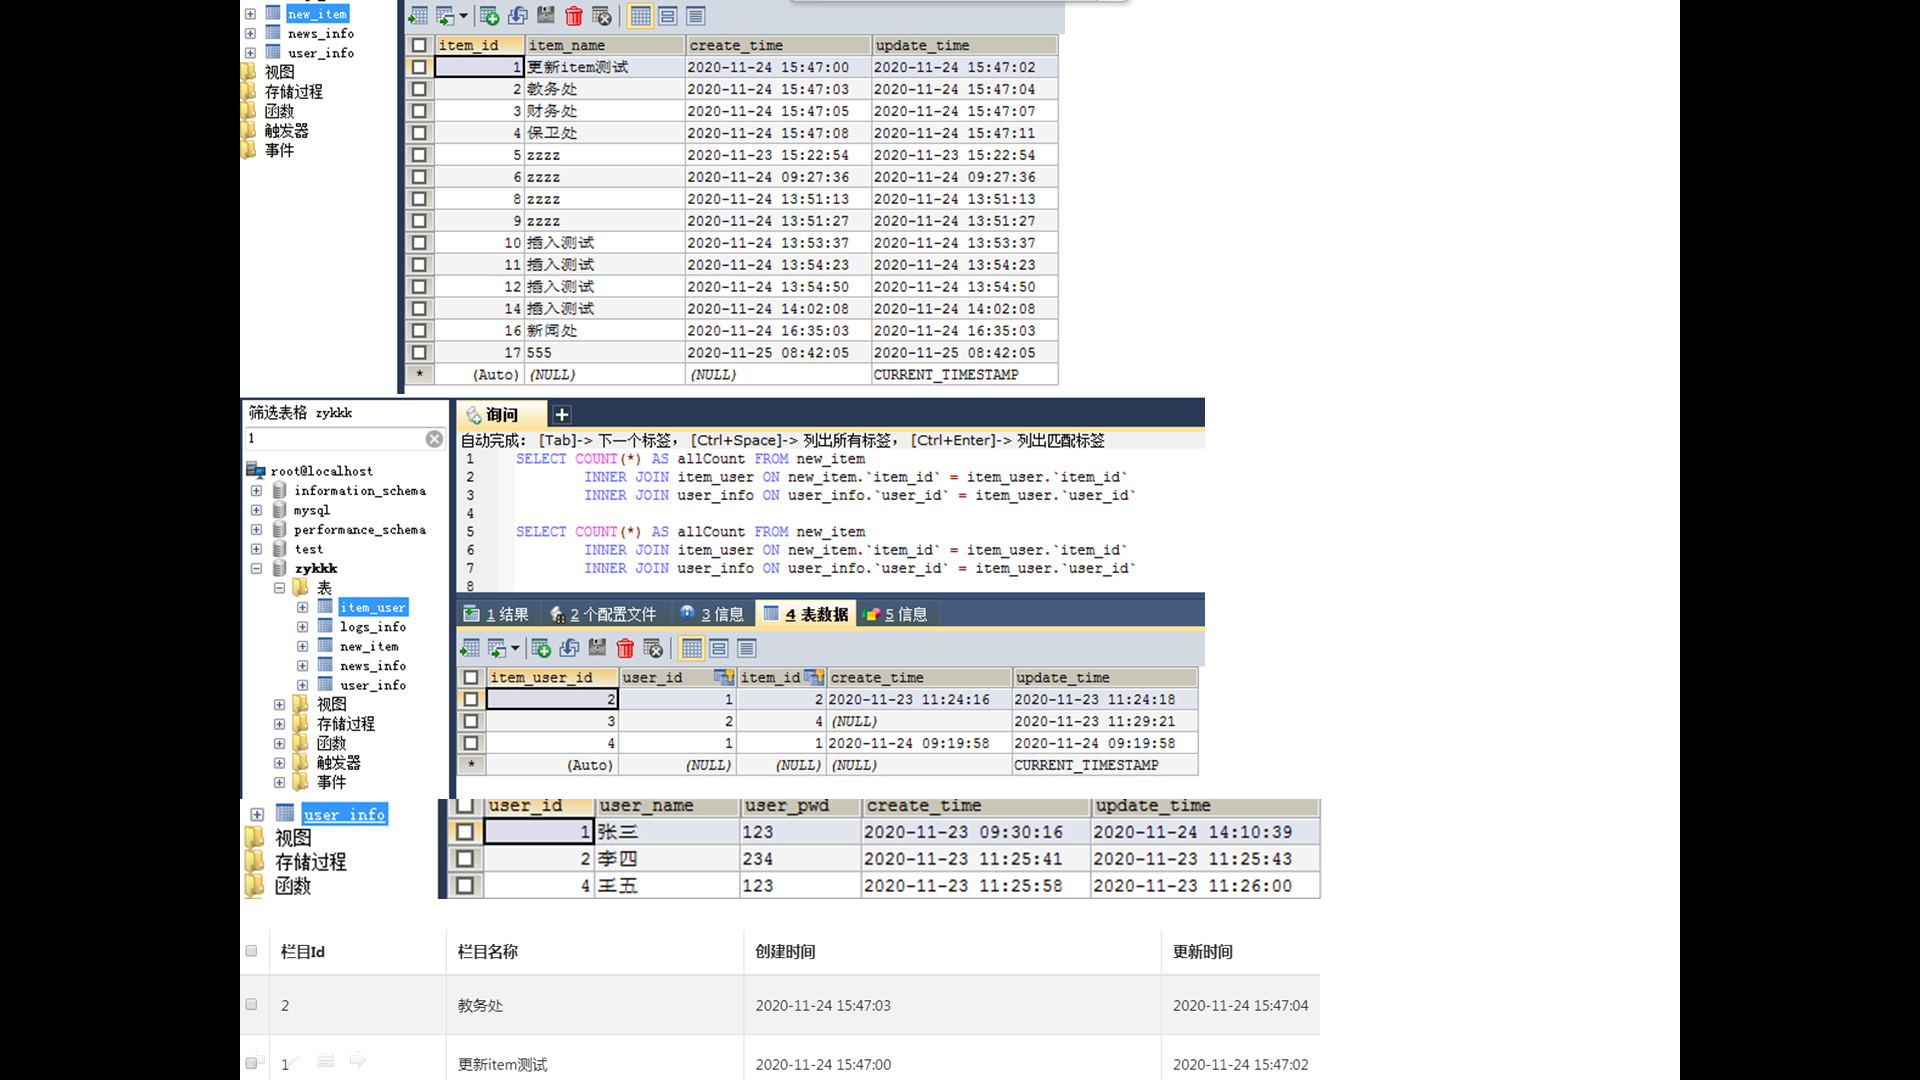The width and height of the screenshot is (1920, 1080).
Task: Expand the information_schema database node
Action: point(256,491)
